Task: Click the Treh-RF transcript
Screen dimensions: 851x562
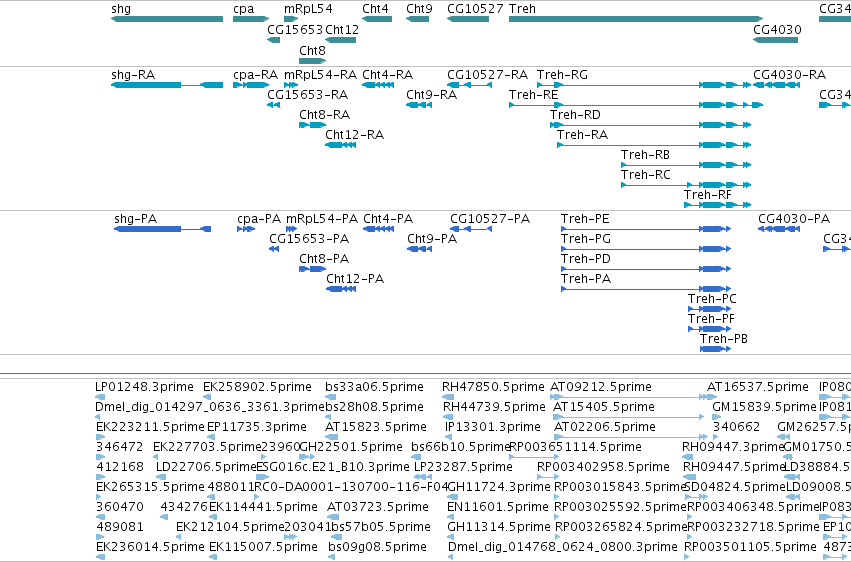Action: click(x=717, y=205)
